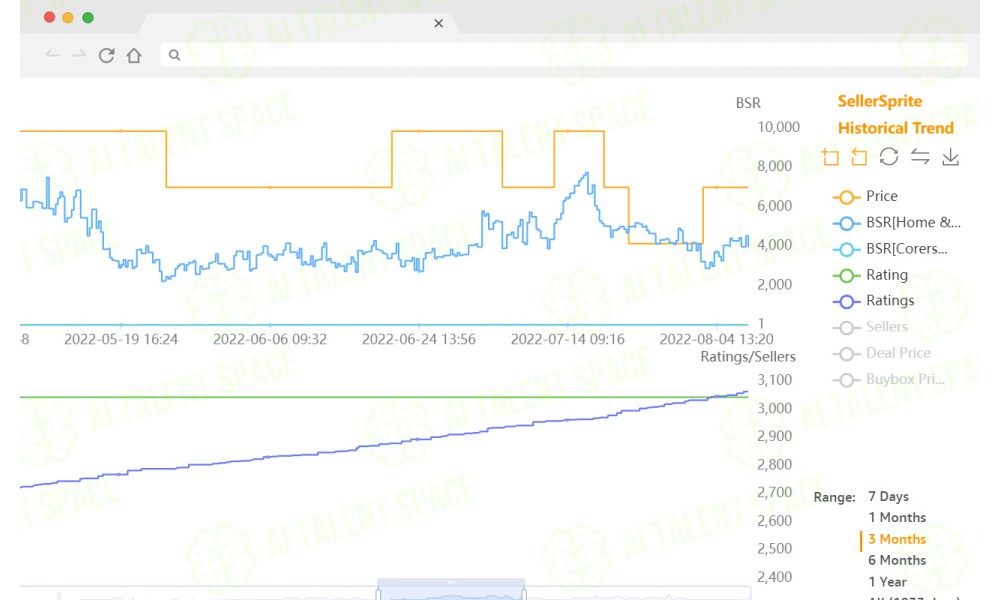Restore the chart with the circular arrows icon

888,157
